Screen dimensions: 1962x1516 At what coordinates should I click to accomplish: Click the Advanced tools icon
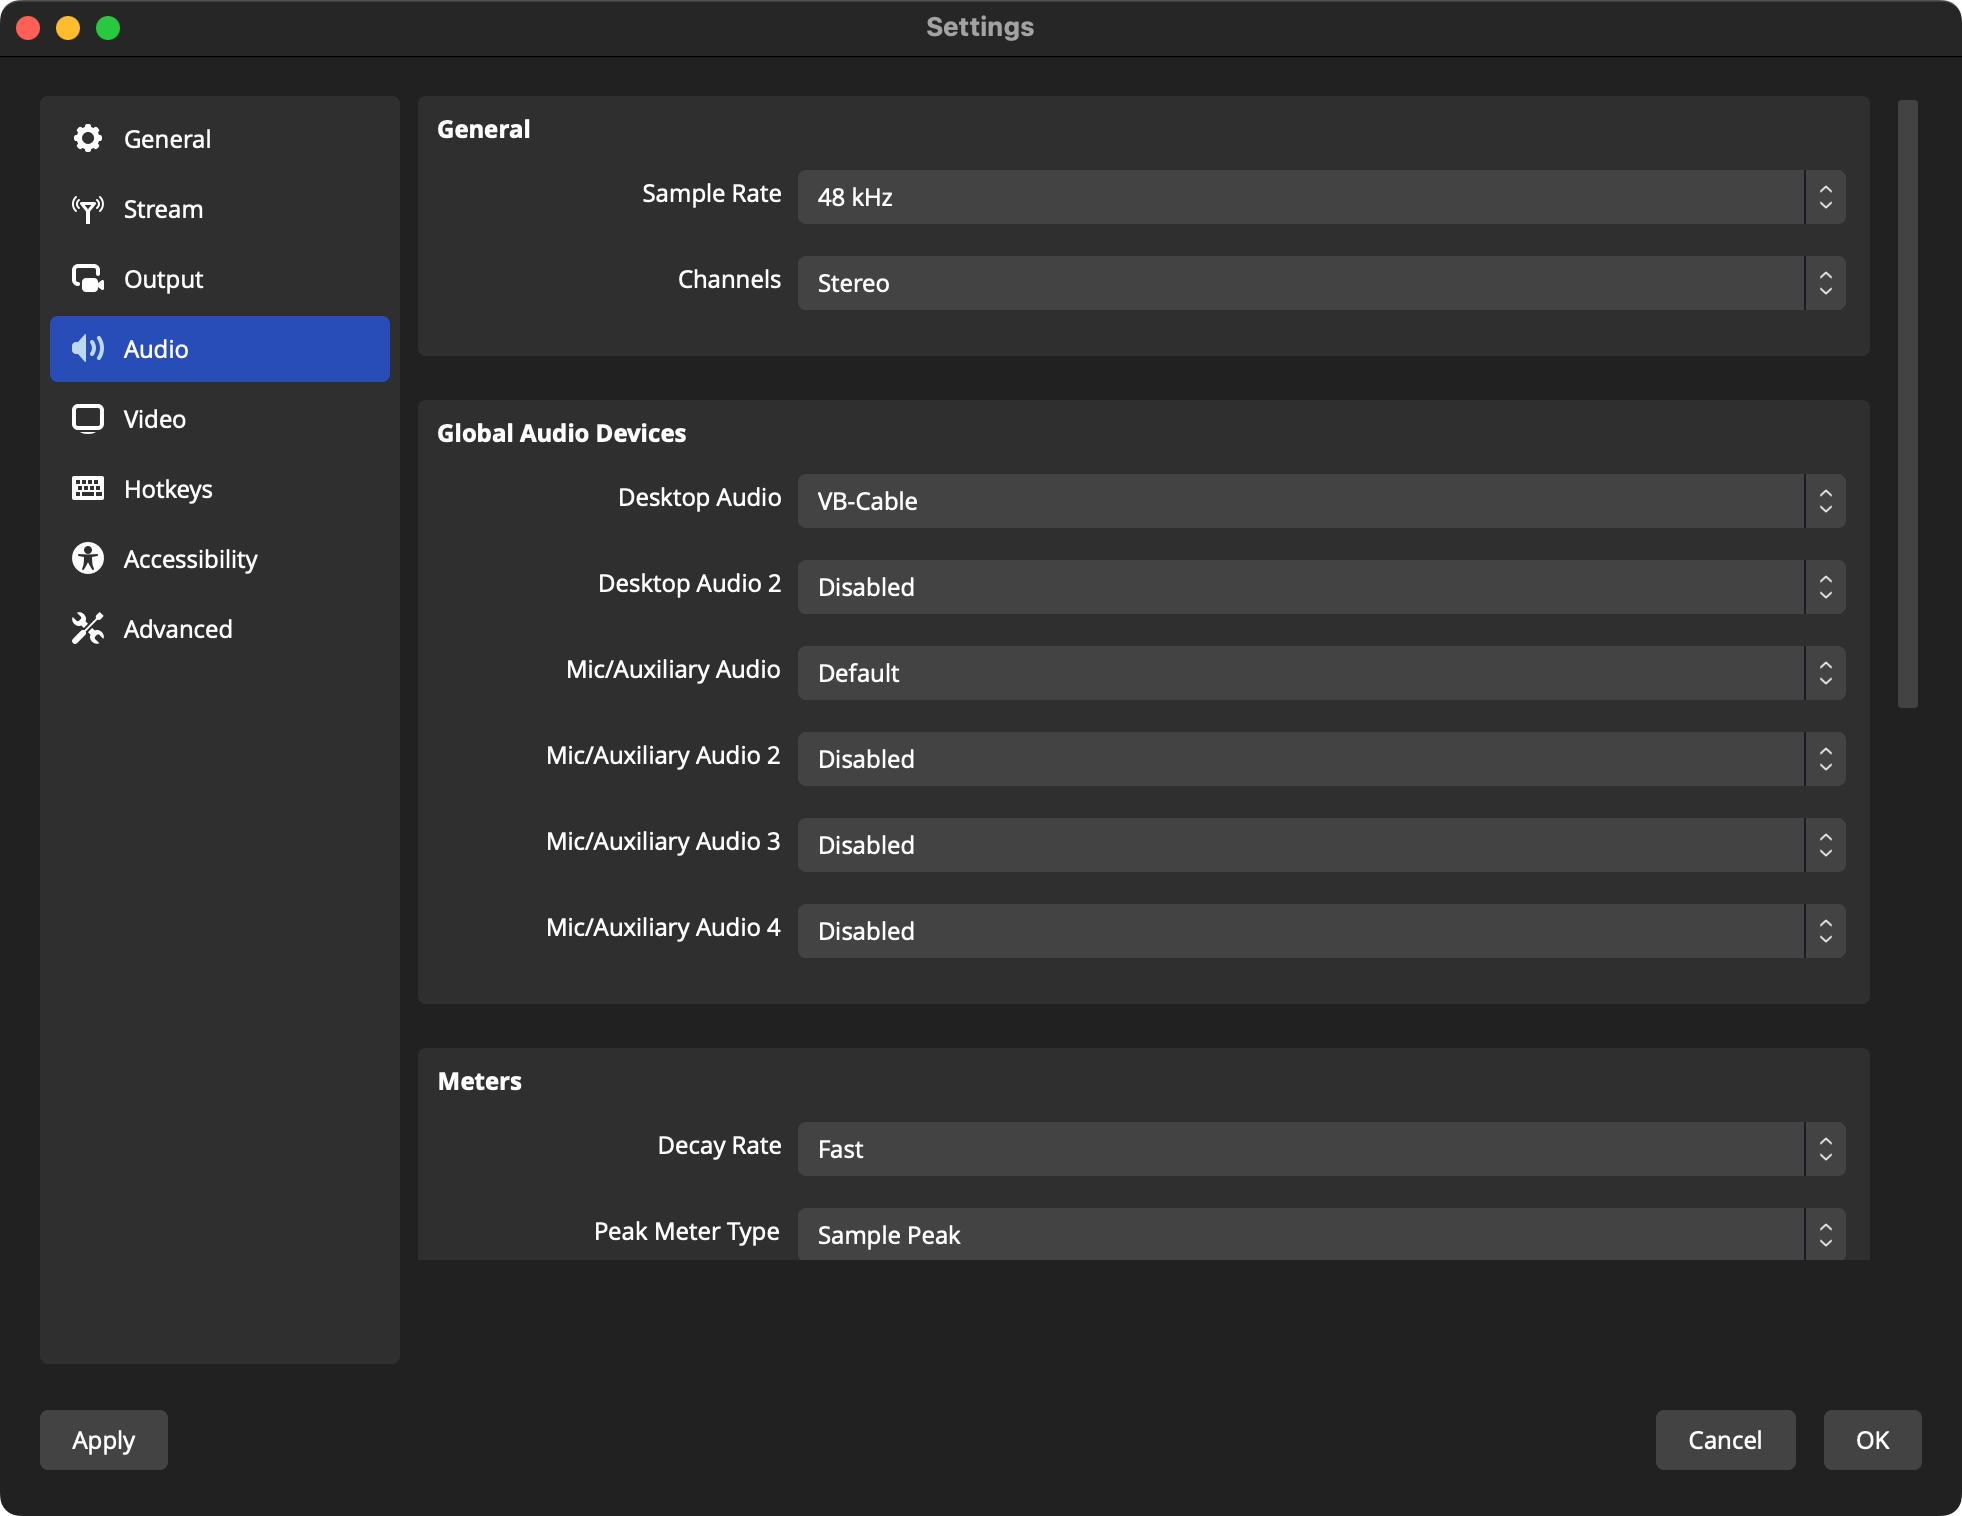pyautogui.click(x=88, y=629)
